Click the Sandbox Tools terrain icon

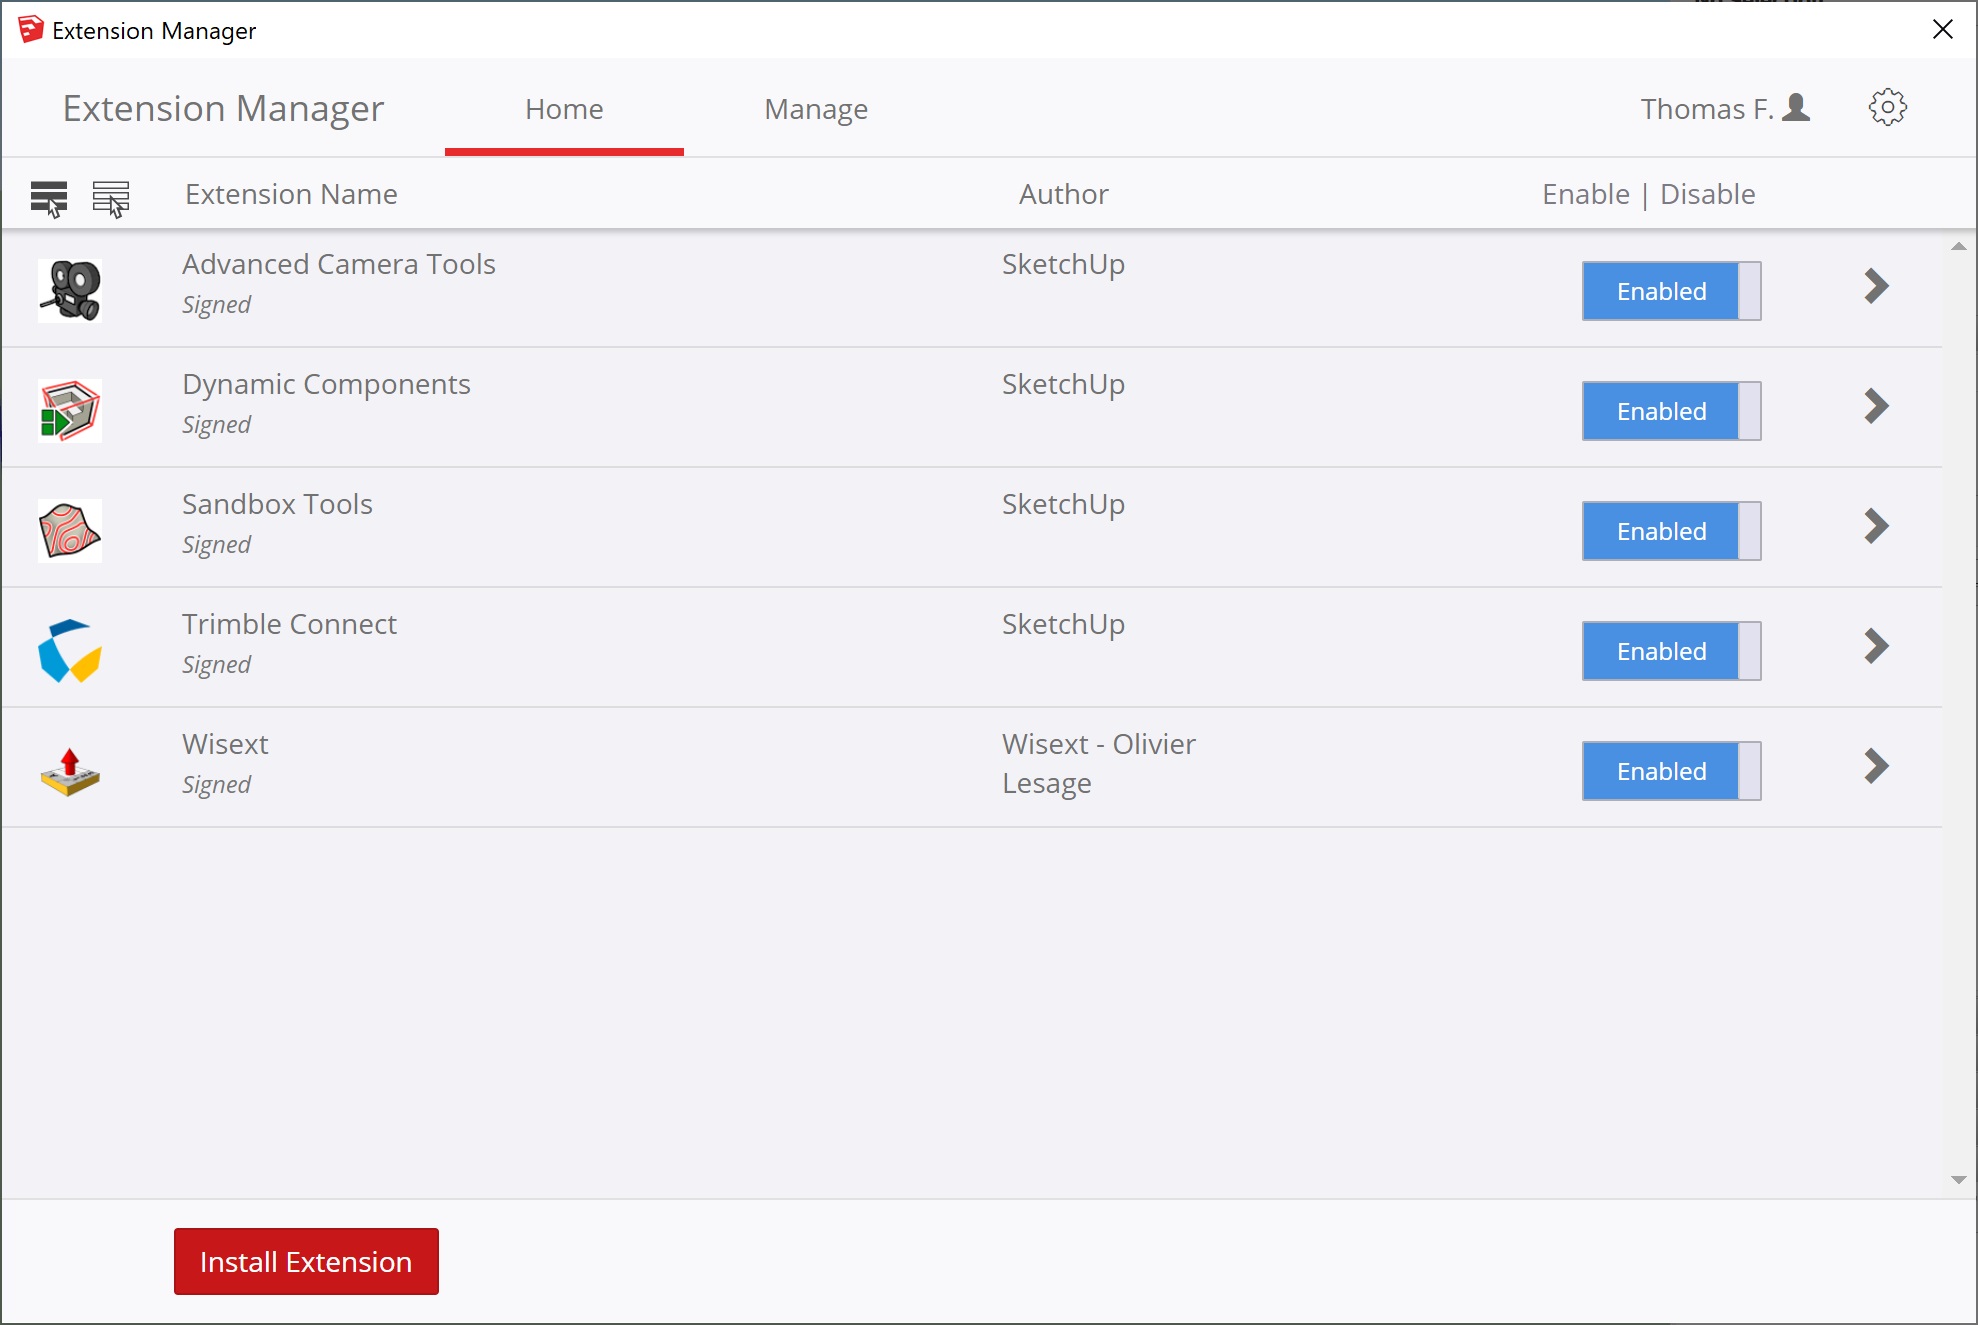coord(70,530)
